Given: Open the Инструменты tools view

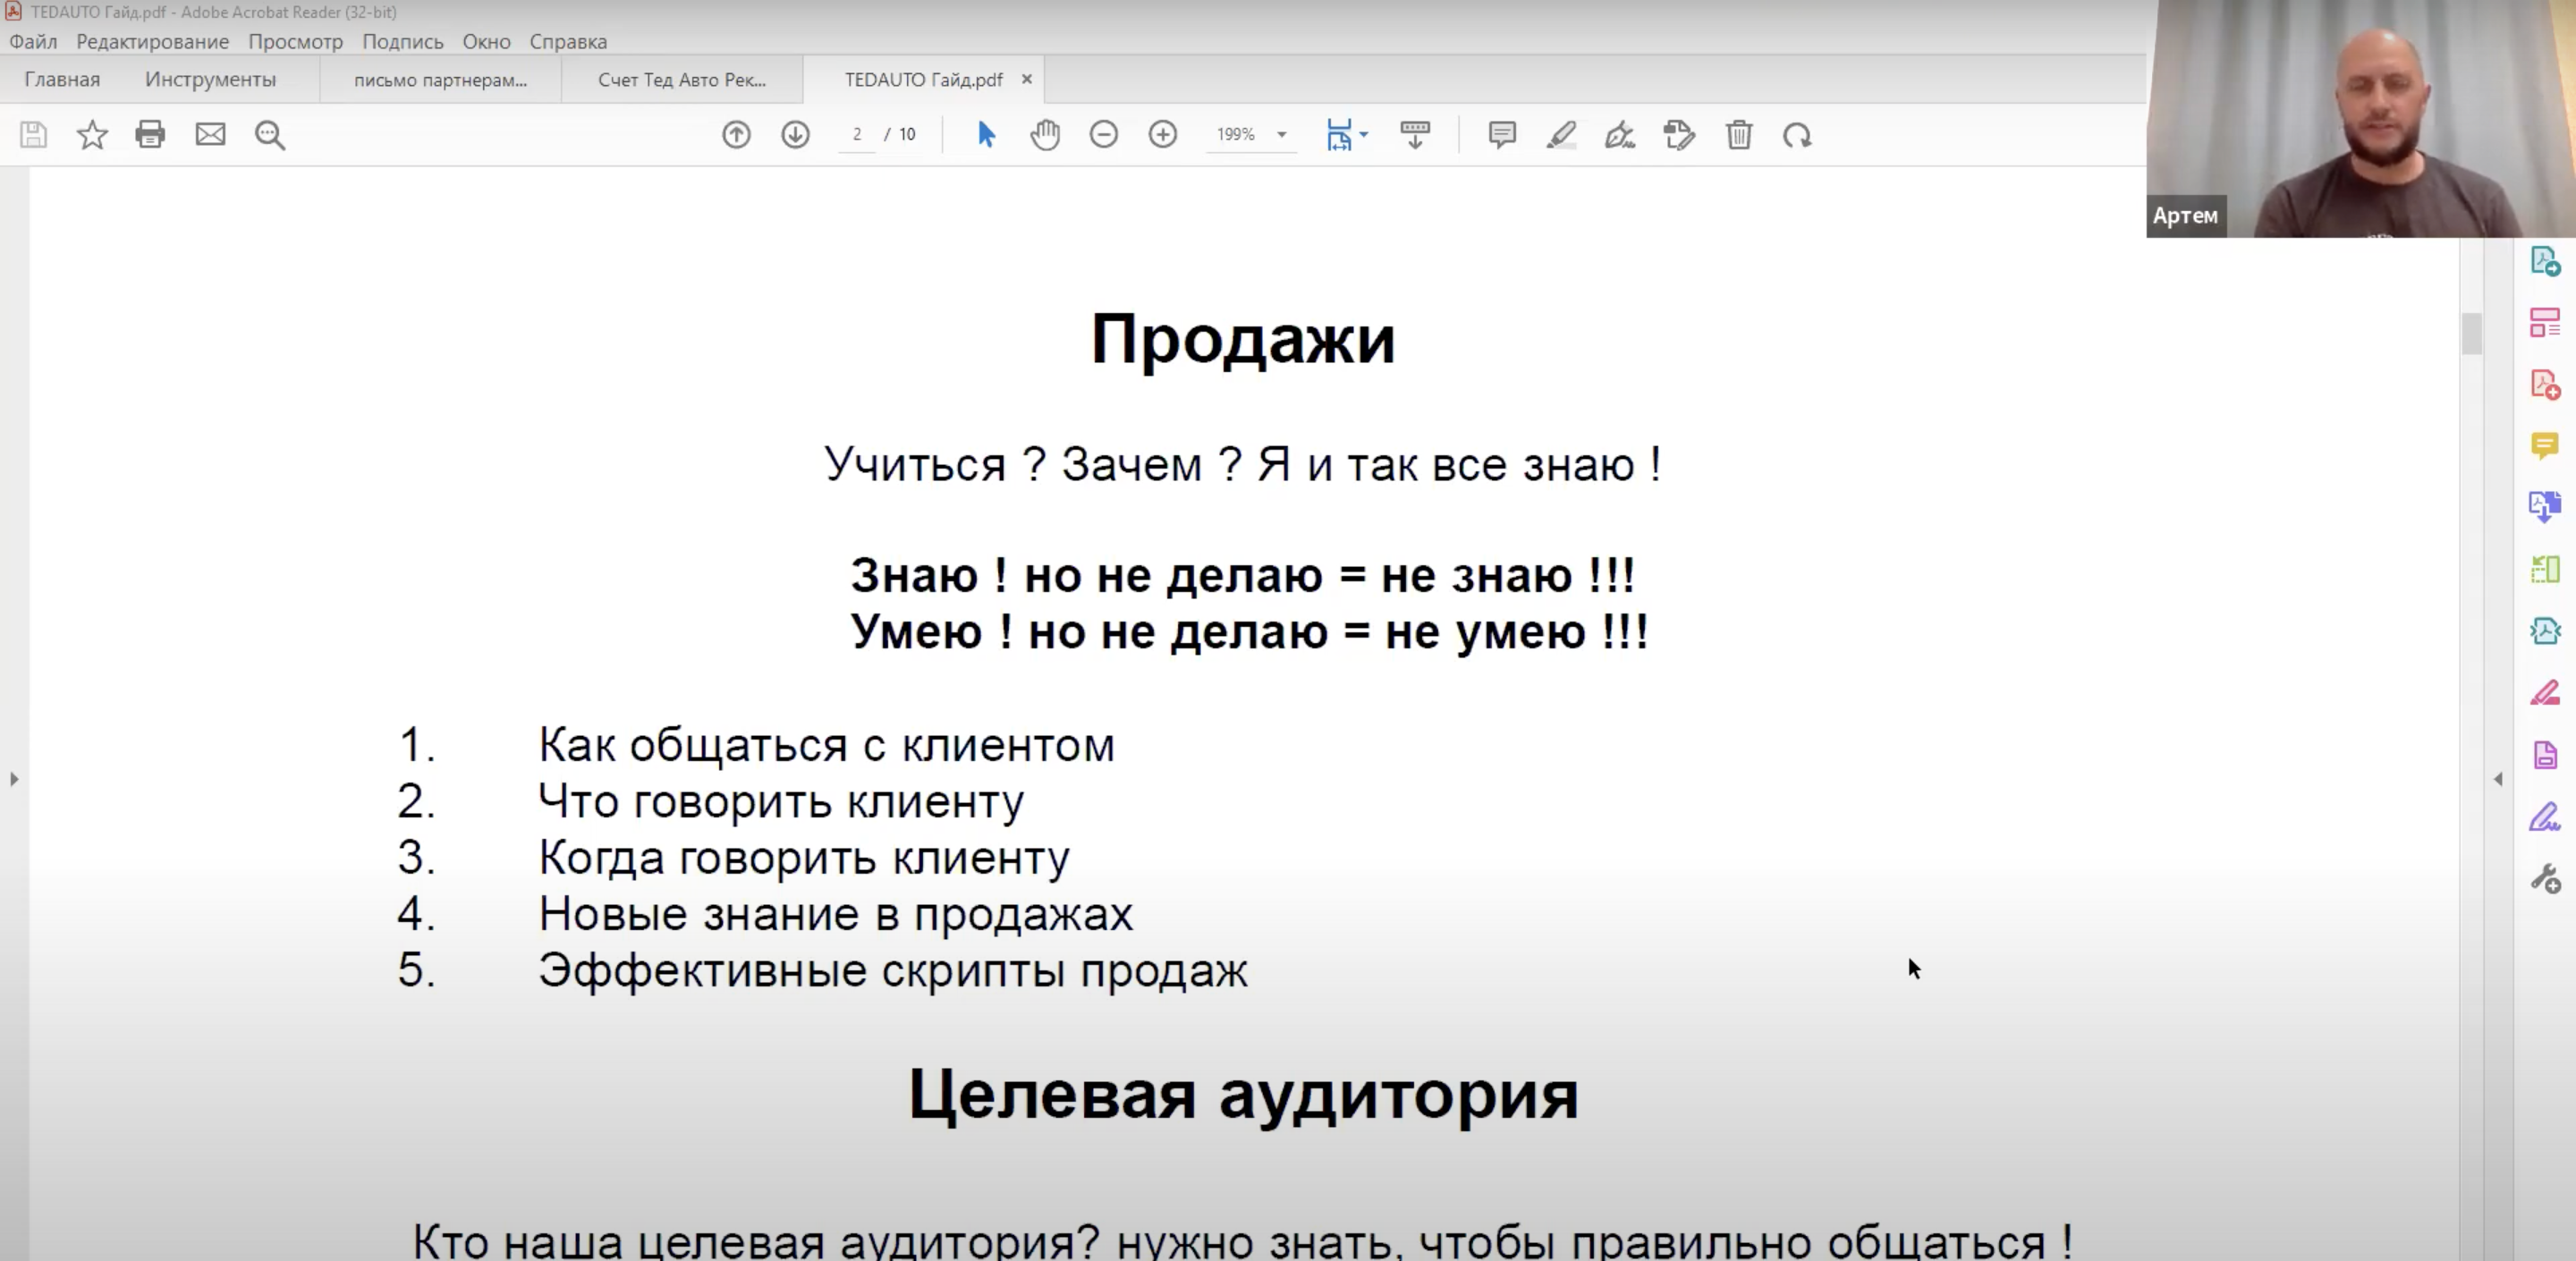Looking at the screenshot, I should pyautogui.click(x=210, y=80).
